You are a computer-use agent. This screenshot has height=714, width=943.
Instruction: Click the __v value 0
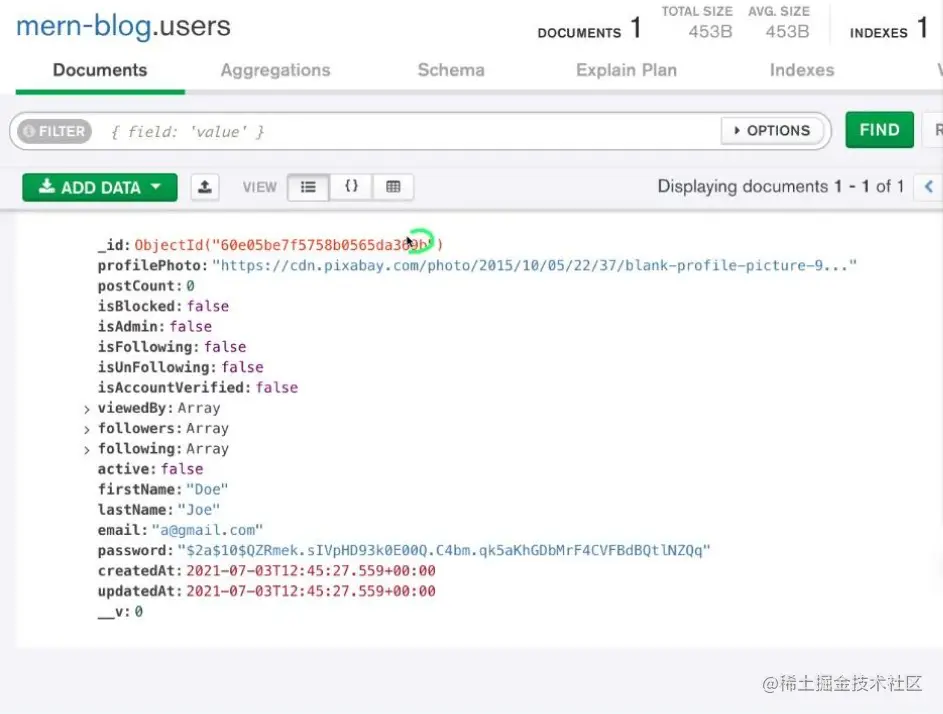click(x=139, y=612)
